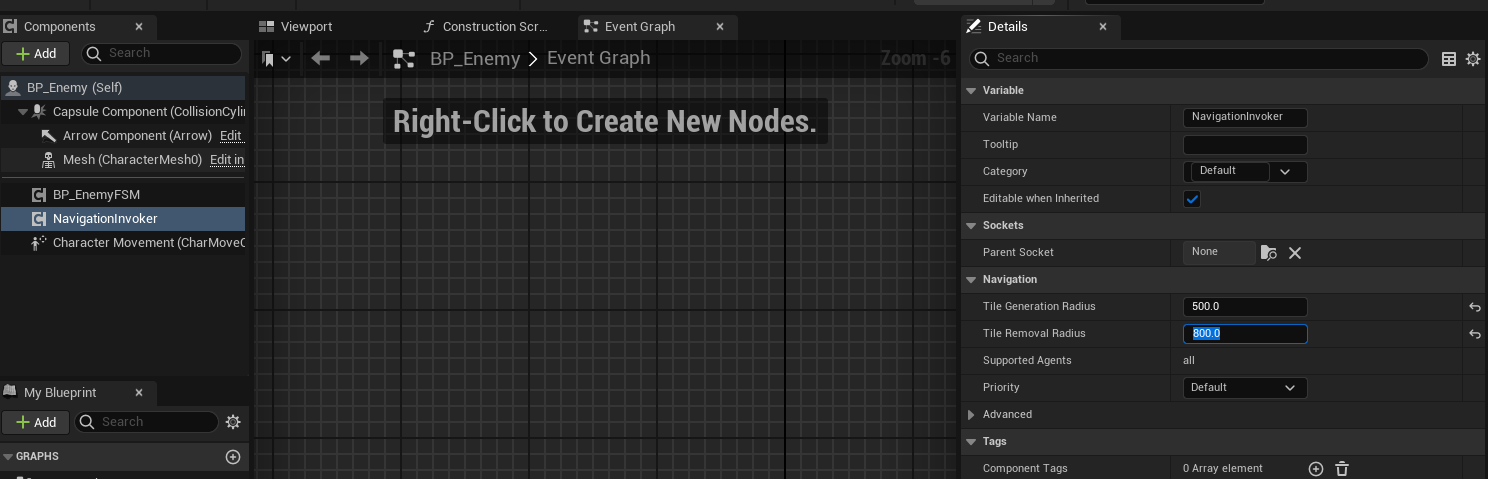The image size is (1488, 479).
Task: Reset Tile Removal Radius to default
Action: click(x=1474, y=334)
